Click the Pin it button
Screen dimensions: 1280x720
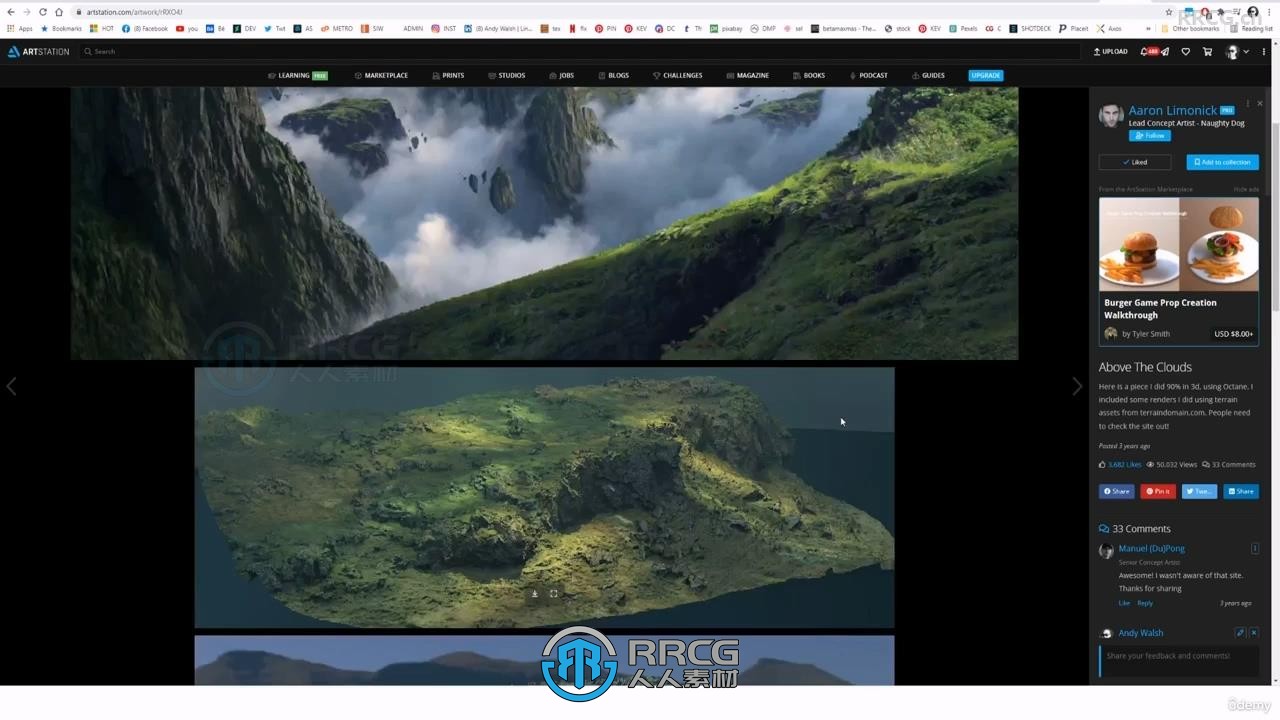tap(1158, 491)
